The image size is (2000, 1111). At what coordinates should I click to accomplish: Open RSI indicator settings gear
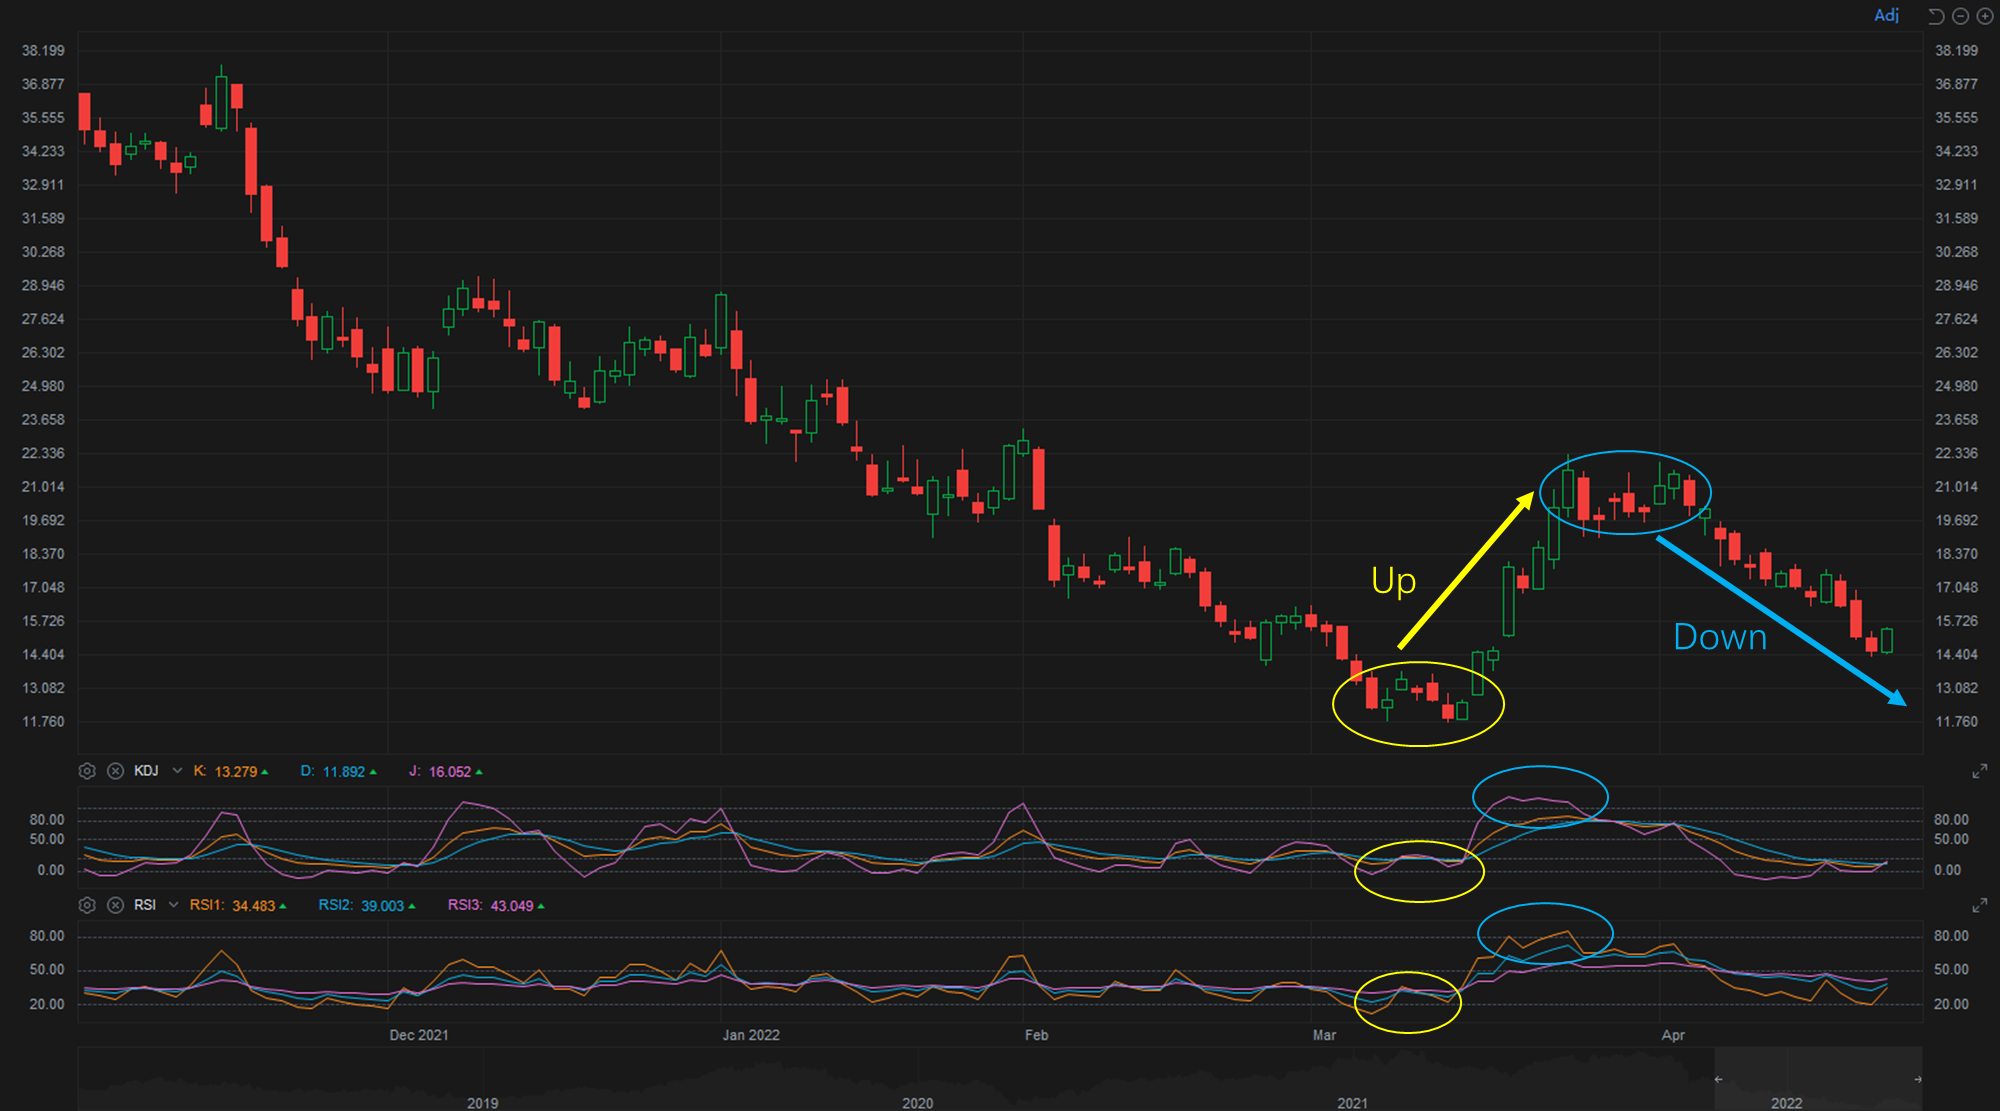(x=87, y=905)
